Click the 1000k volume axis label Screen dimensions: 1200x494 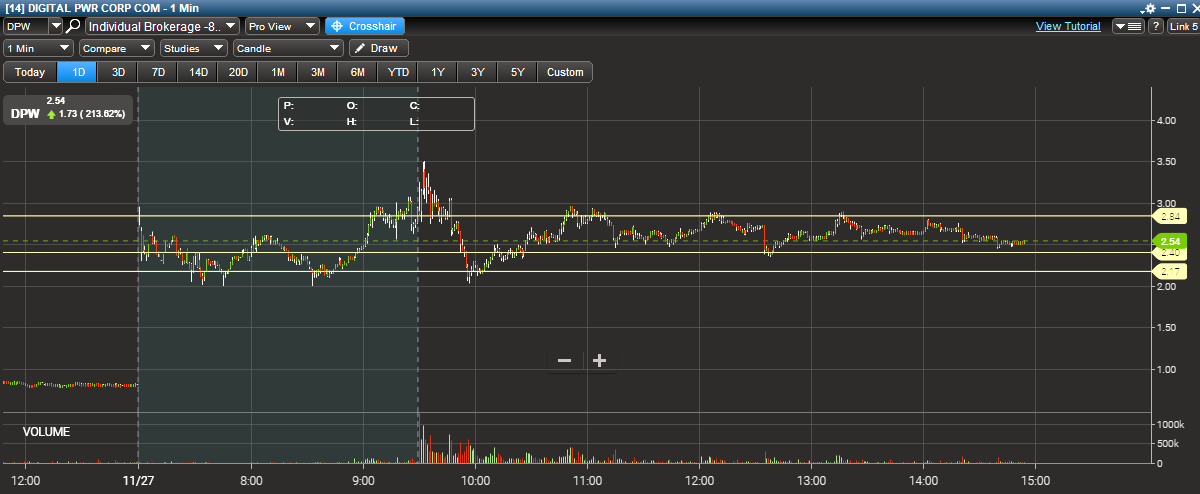pyautogui.click(x=1169, y=425)
